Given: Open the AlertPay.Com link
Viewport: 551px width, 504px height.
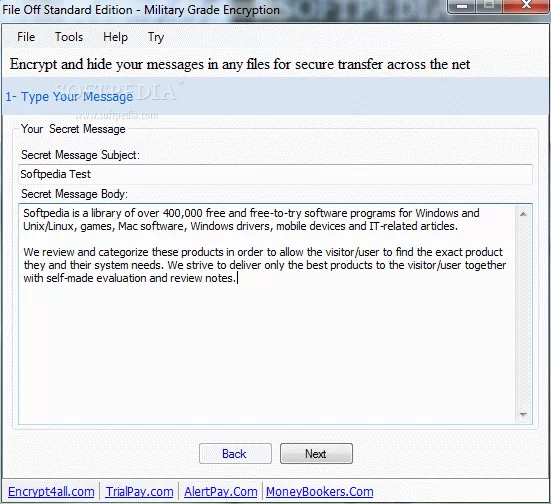Looking at the screenshot, I should 221,492.
